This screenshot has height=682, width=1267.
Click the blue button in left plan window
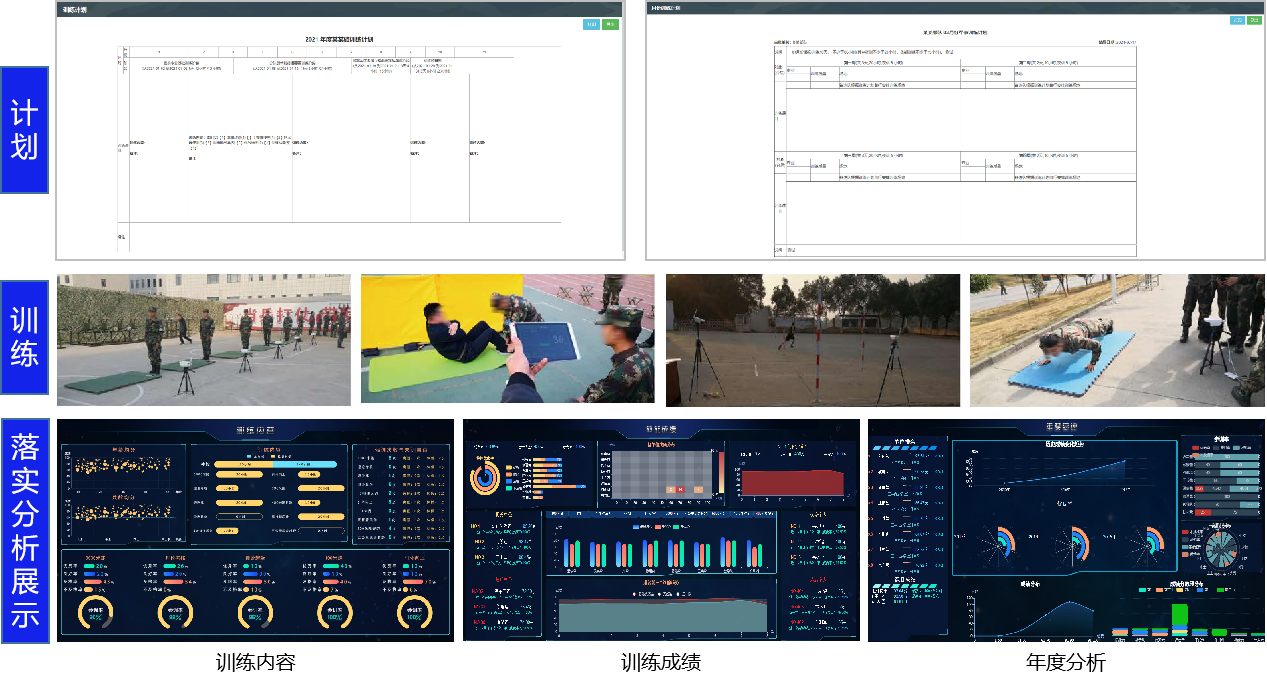(591, 24)
